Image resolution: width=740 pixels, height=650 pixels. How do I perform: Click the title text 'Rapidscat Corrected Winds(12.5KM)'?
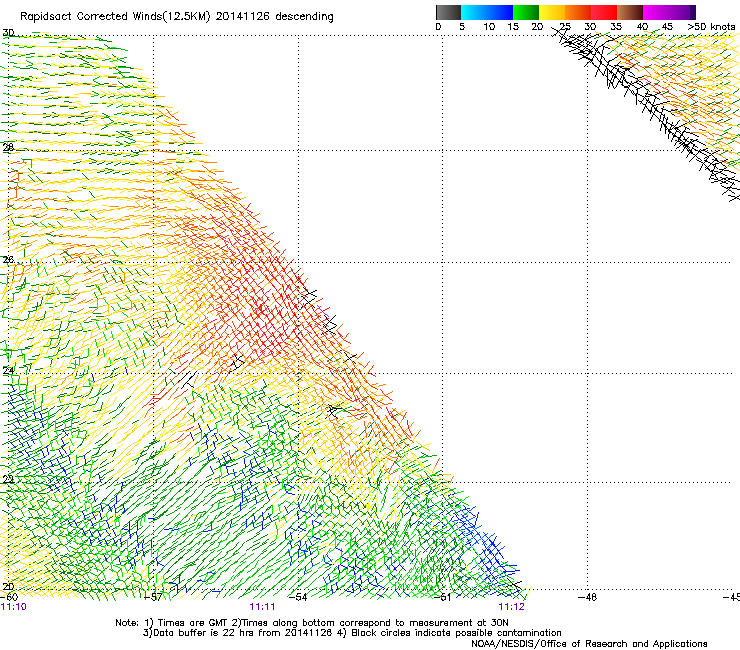click(115, 17)
